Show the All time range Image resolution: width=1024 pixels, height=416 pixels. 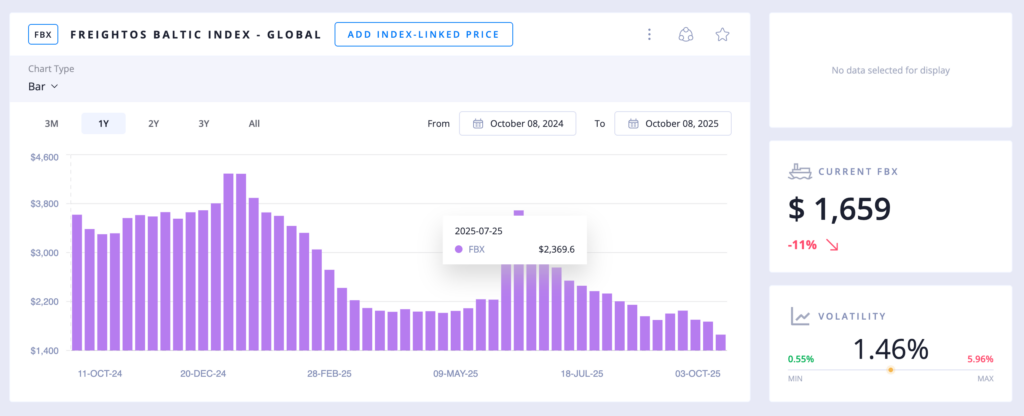(x=254, y=124)
